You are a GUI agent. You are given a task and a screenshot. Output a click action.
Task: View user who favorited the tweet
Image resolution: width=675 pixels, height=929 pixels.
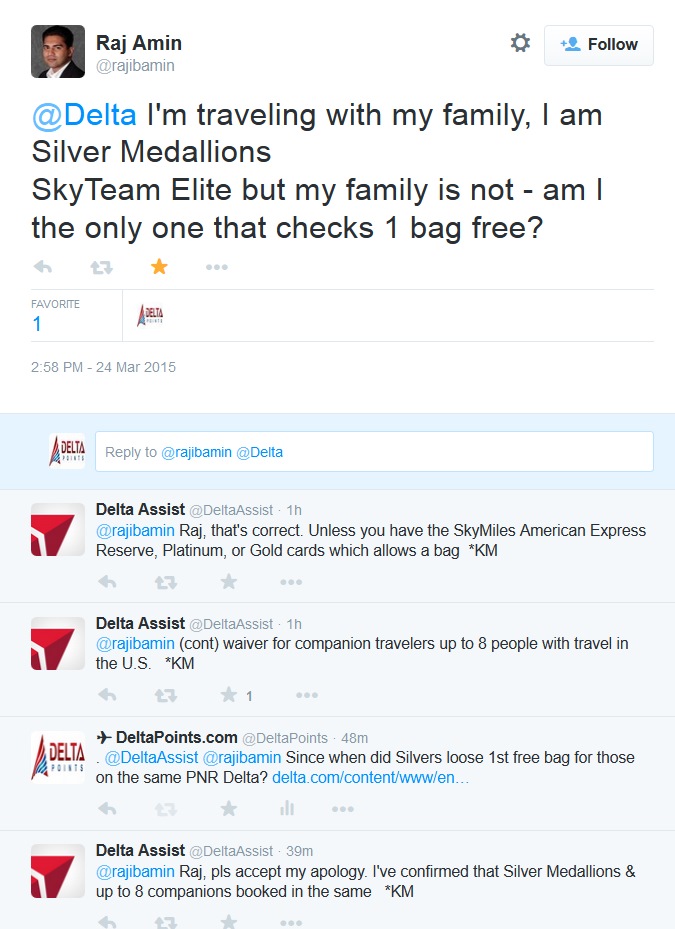150,315
